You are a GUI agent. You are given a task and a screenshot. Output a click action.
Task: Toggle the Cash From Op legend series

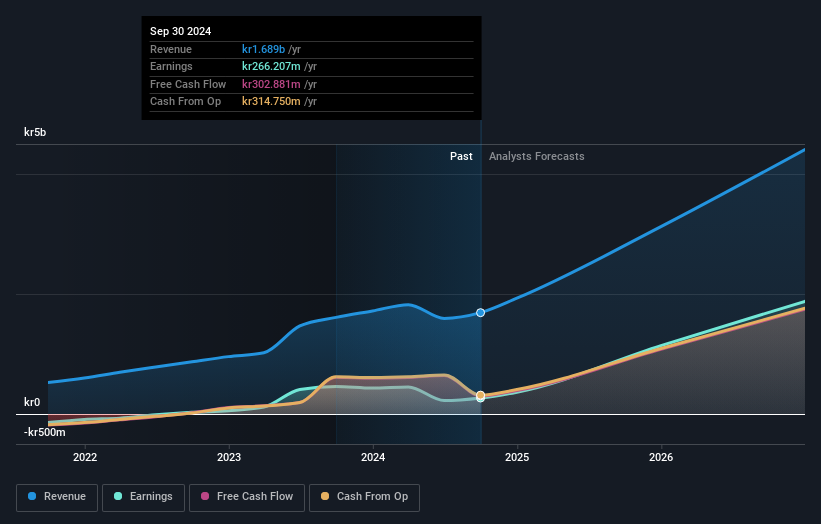(364, 497)
